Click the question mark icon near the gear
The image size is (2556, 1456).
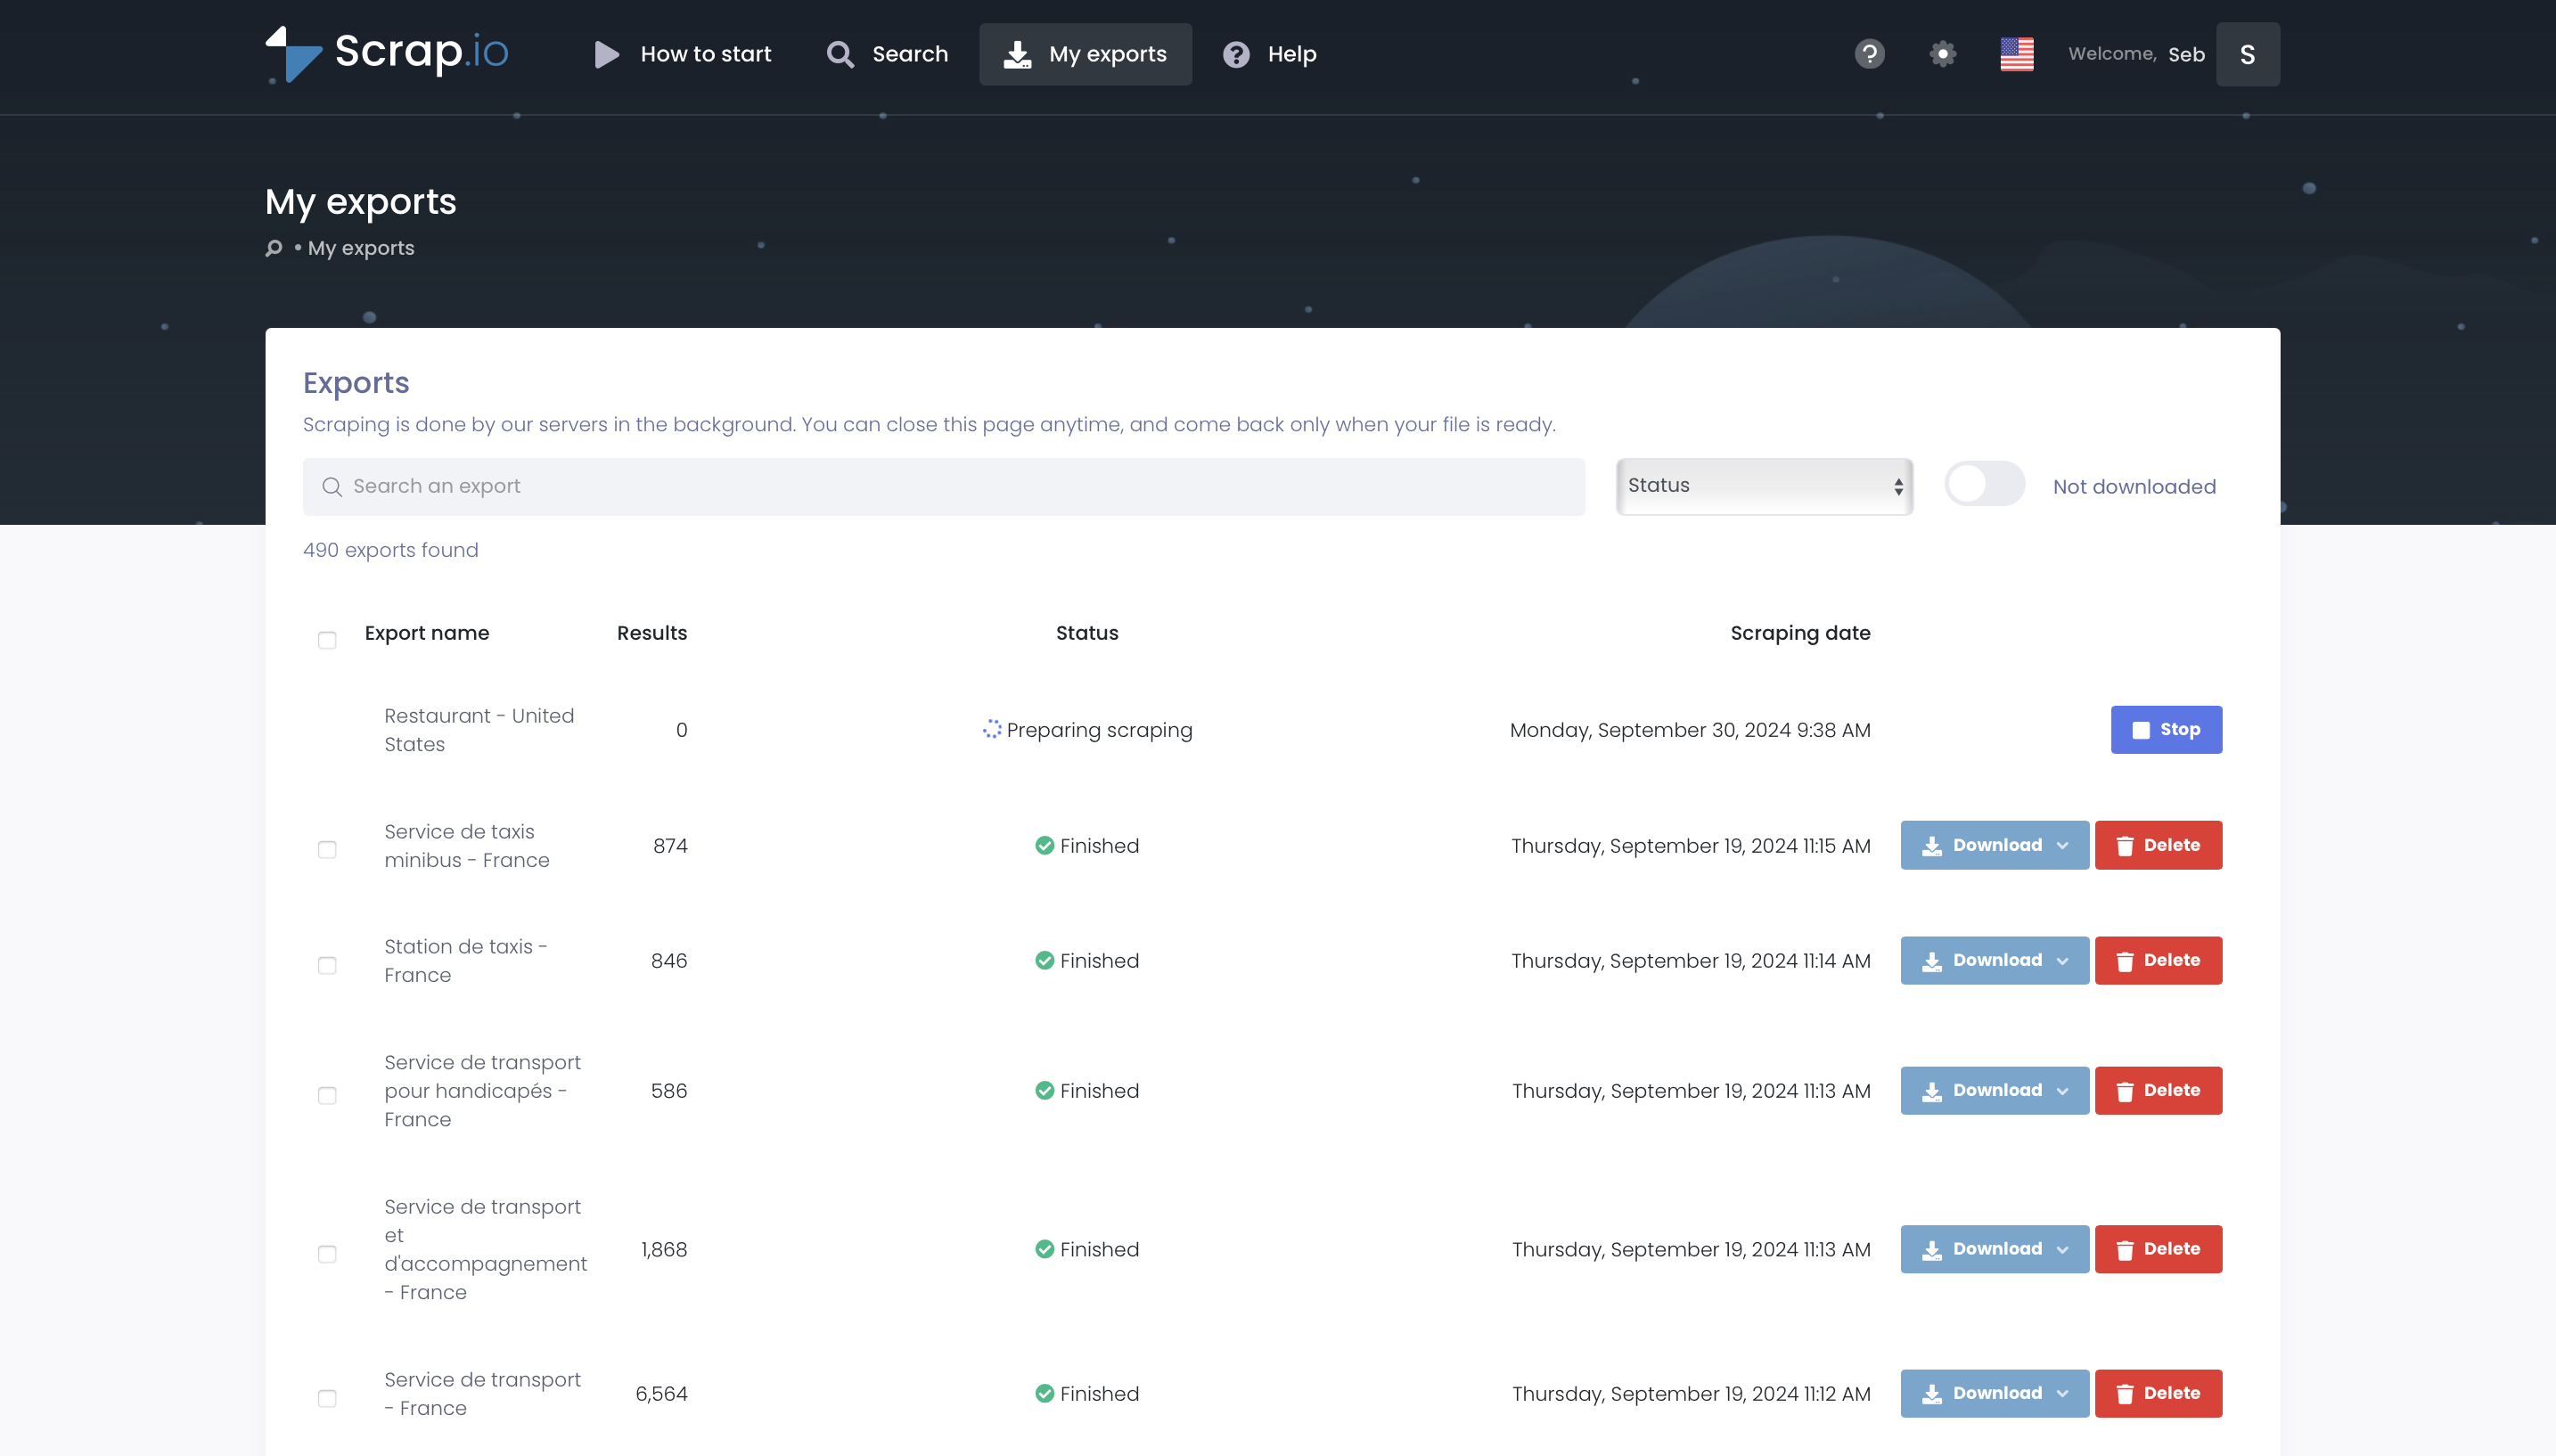tap(1869, 54)
